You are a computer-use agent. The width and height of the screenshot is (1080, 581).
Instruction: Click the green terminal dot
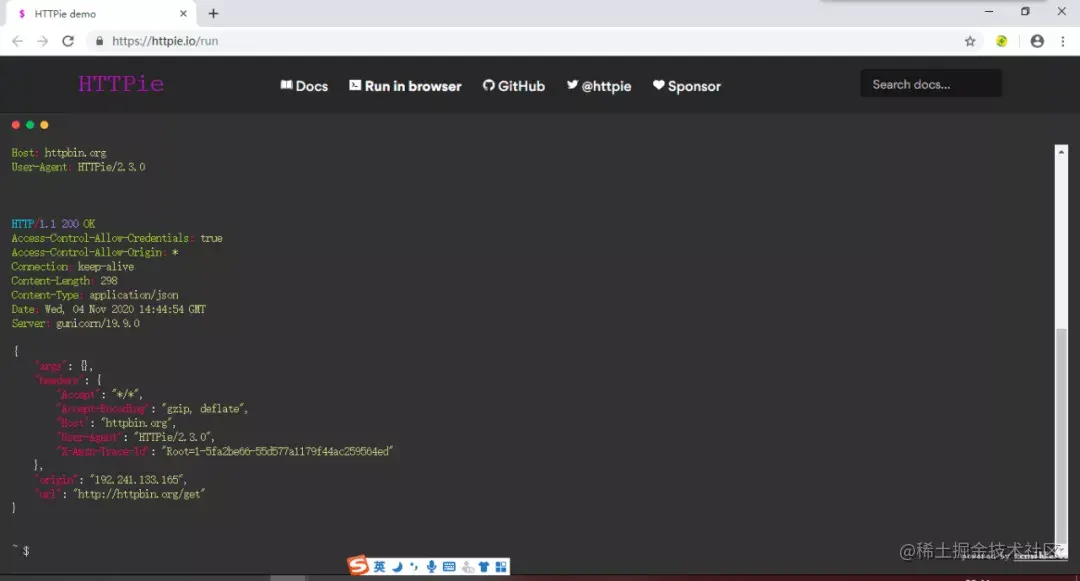[x=30, y=125]
